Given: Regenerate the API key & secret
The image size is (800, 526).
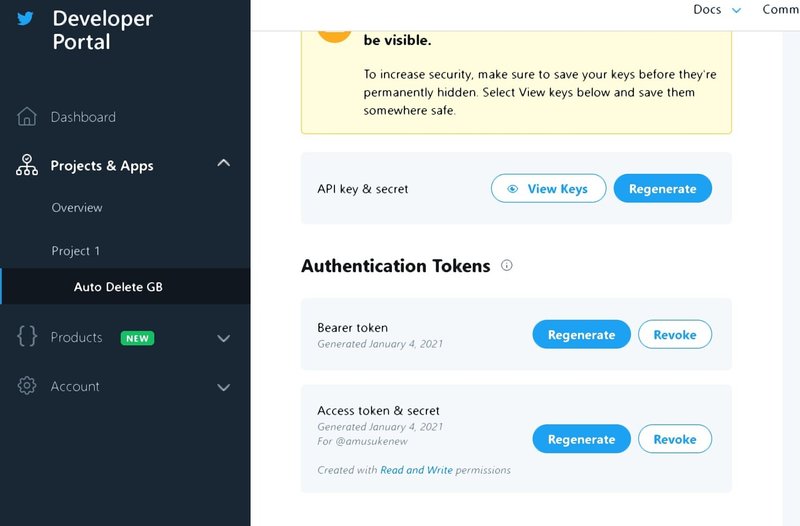Looking at the screenshot, I should coord(662,188).
